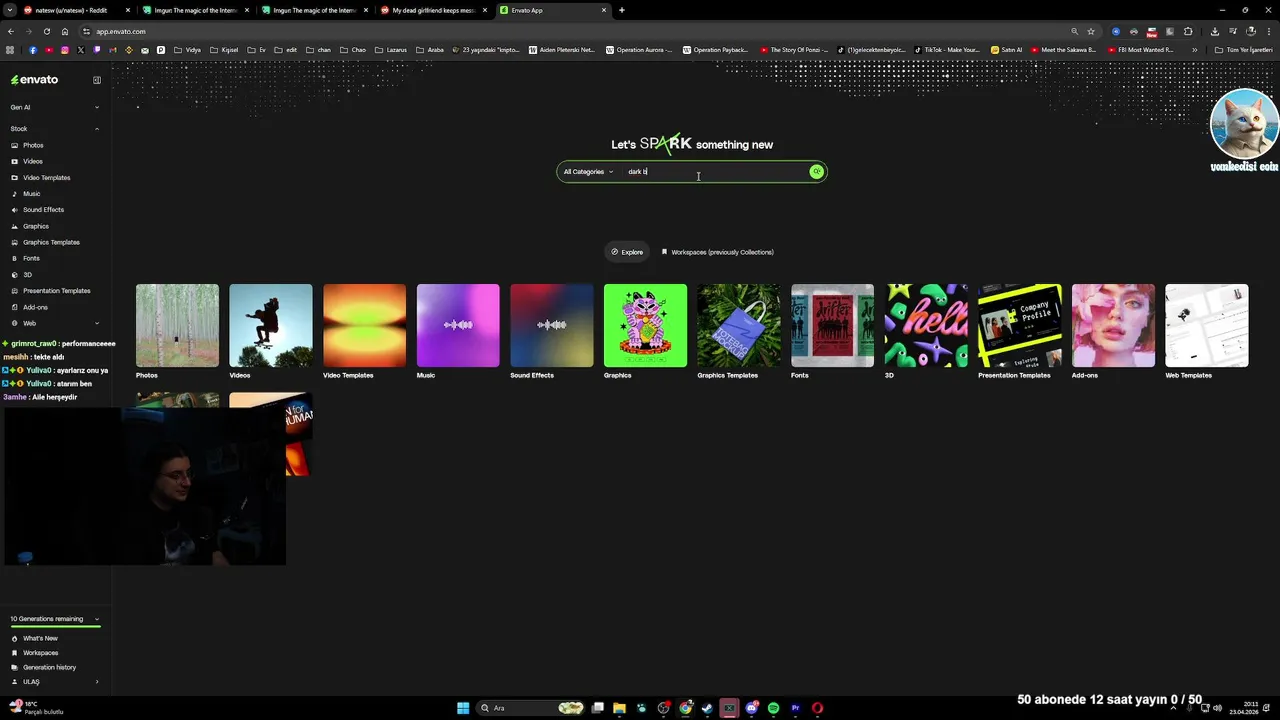Viewport: 1280px width, 720px height.
Task: Bookmark this page with the star icon
Action: pyautogui.click(x=1091, y=31)
